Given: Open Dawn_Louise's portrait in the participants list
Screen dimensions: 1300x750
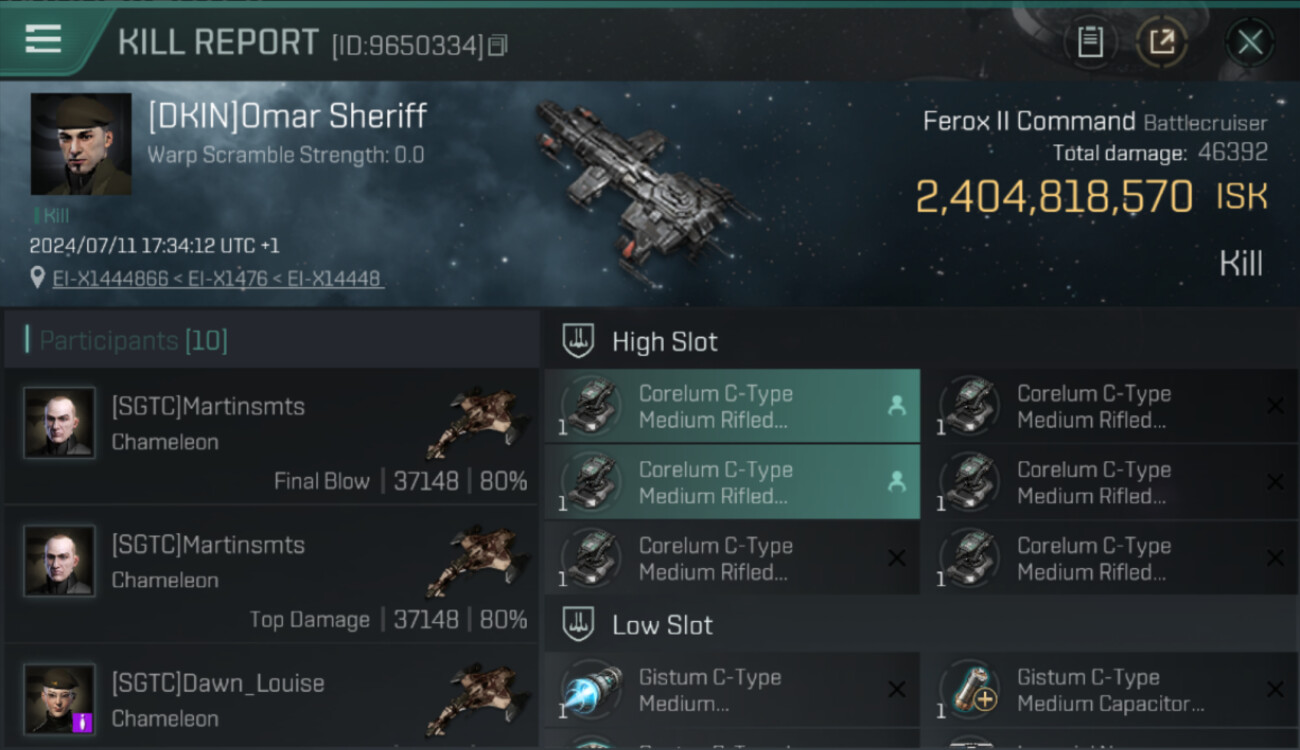Looking at the screenshot, I should point(60,698).
